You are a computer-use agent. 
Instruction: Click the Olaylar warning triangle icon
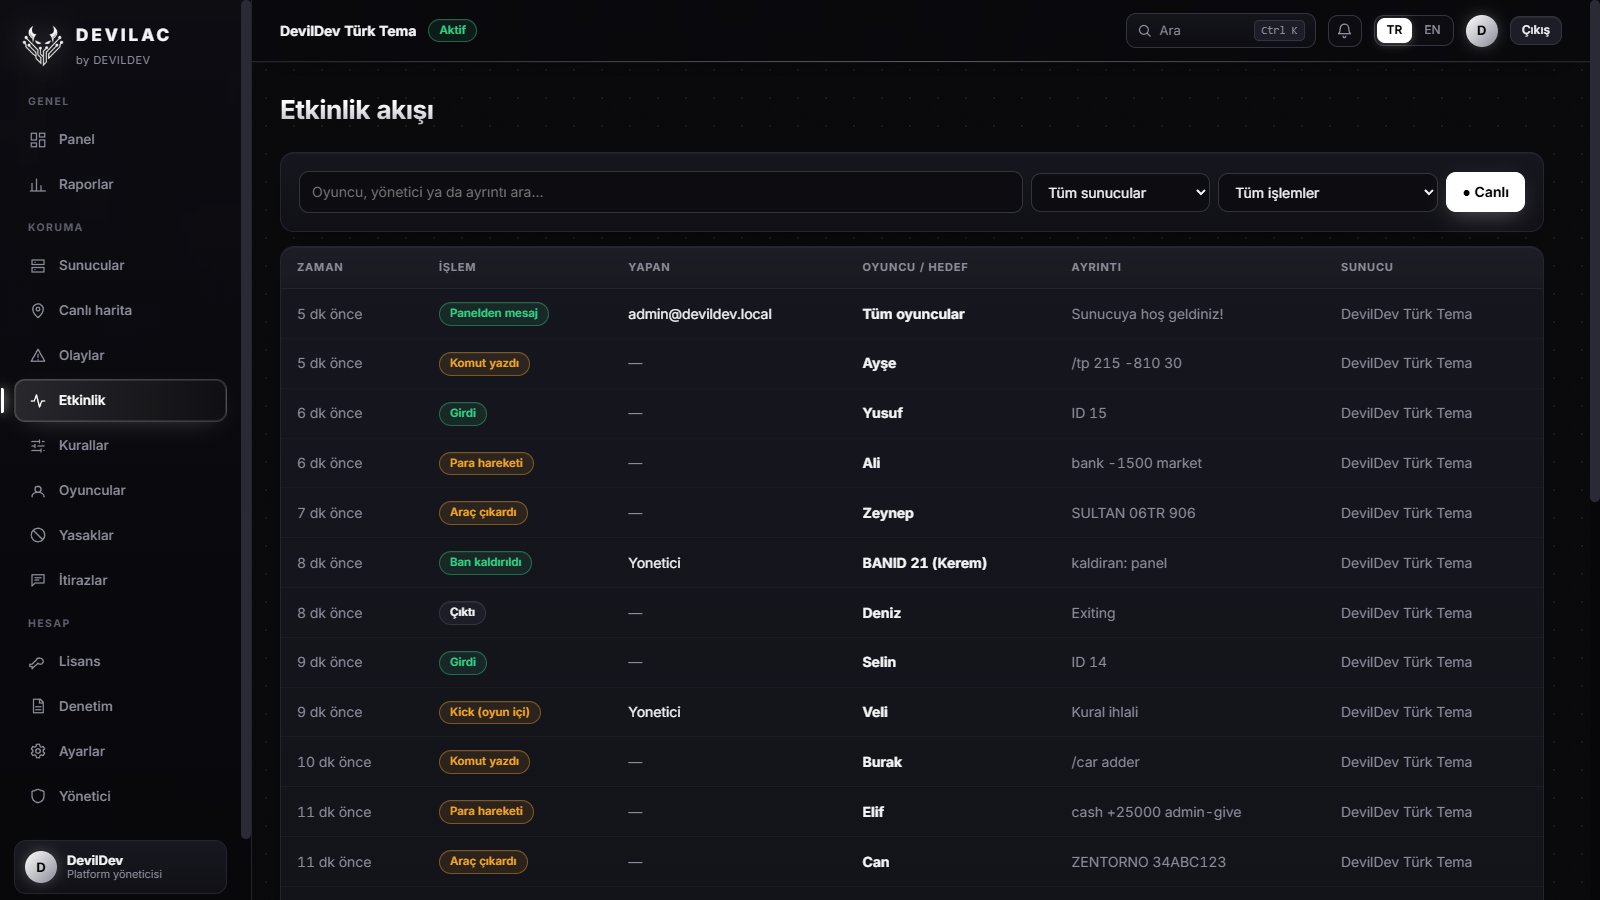click(38, 356)
